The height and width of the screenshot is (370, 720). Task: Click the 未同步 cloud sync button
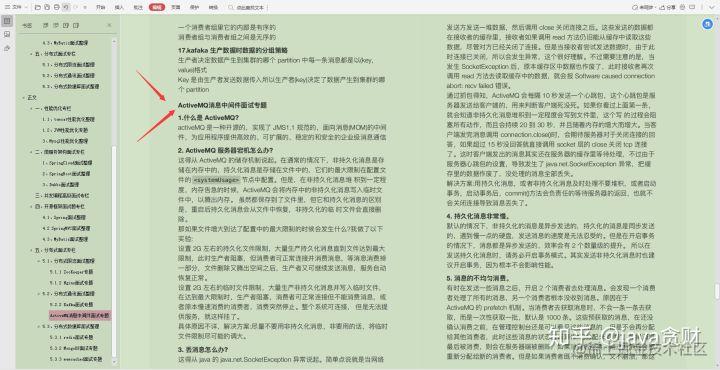(645, 7)
